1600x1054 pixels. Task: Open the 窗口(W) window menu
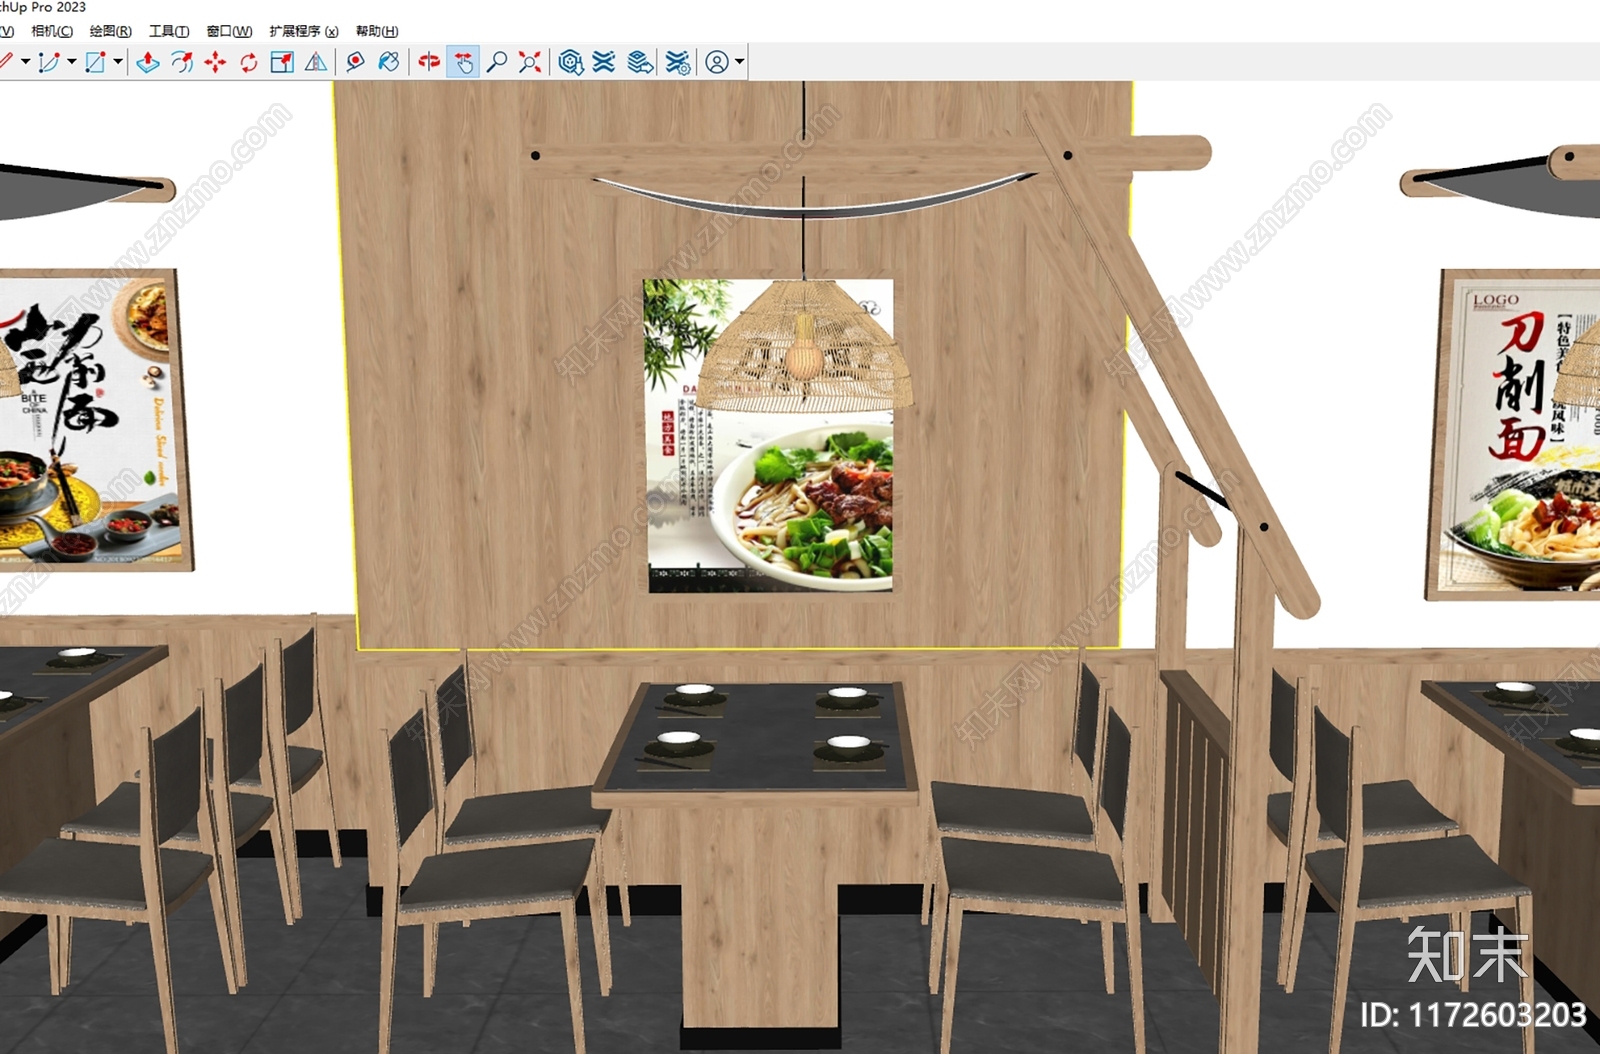click(229, 31)
